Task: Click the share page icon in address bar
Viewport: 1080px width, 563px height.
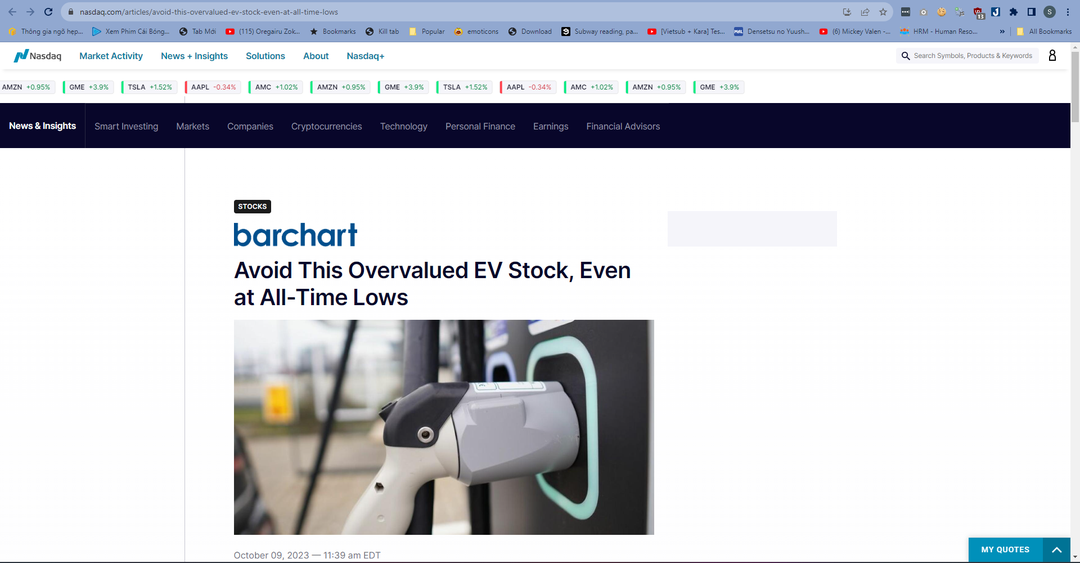Action: point(865,12)
